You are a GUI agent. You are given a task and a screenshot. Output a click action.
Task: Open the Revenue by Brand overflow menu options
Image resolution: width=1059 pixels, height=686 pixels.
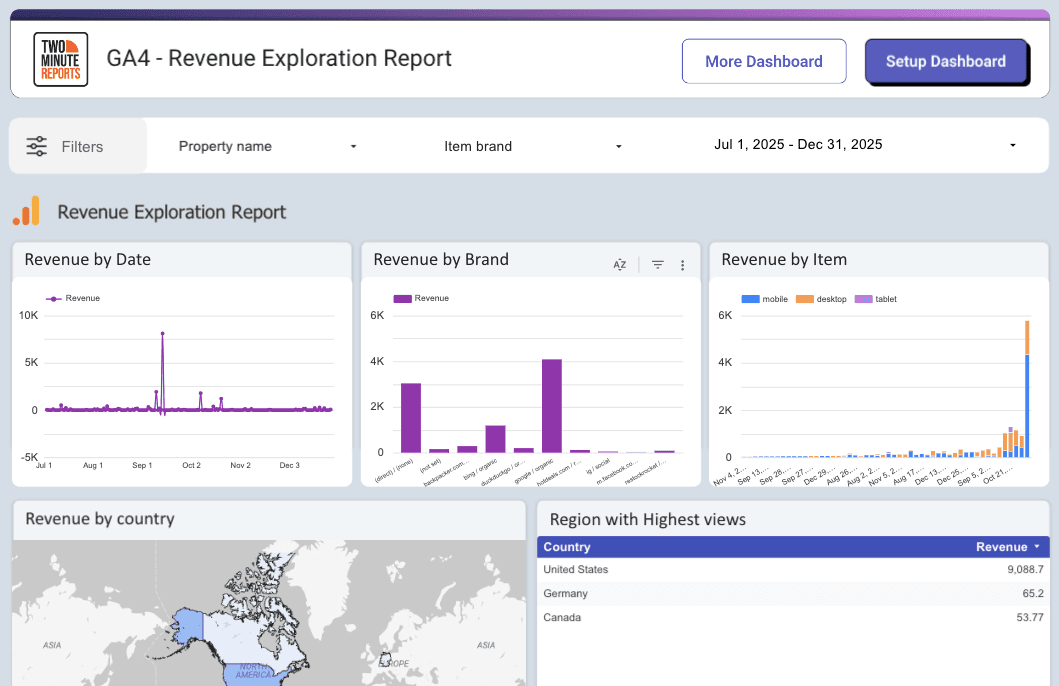coord(682,264)
